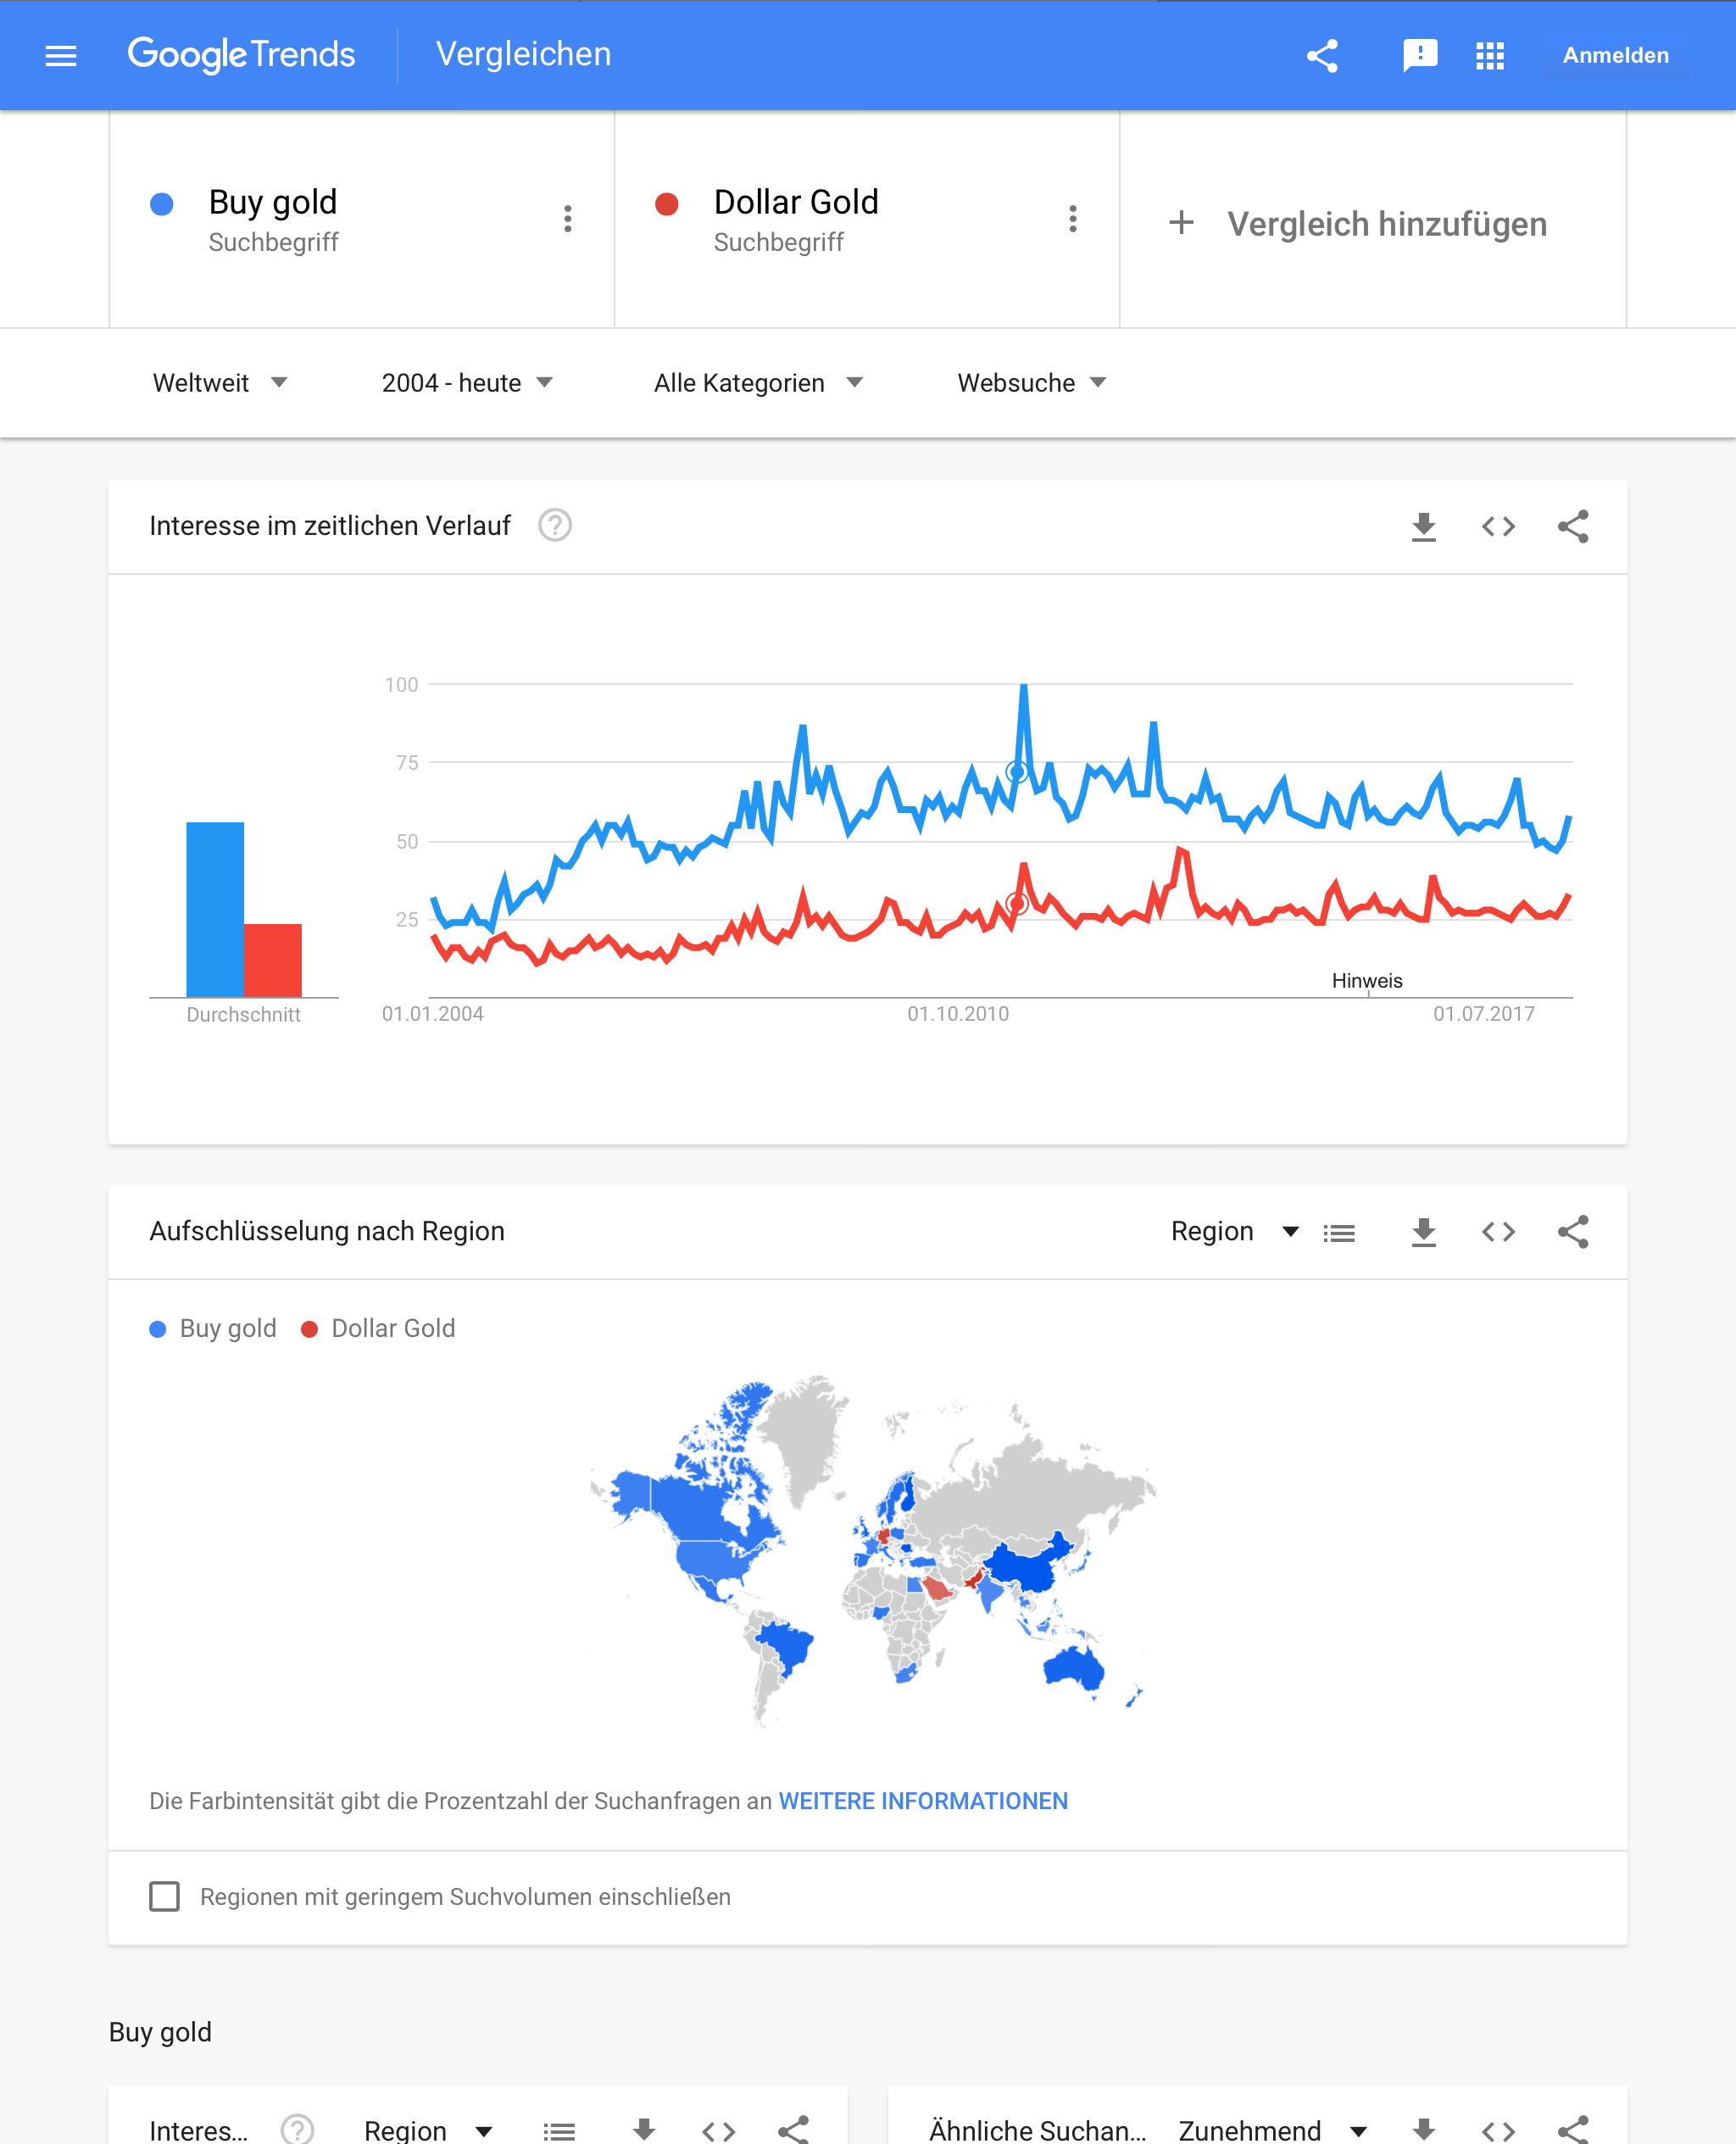Open help for Interesse im zeitlichen Verlauf
Image resolution: width=1736 pixels, height=2144 pixels.
(555, 525)
